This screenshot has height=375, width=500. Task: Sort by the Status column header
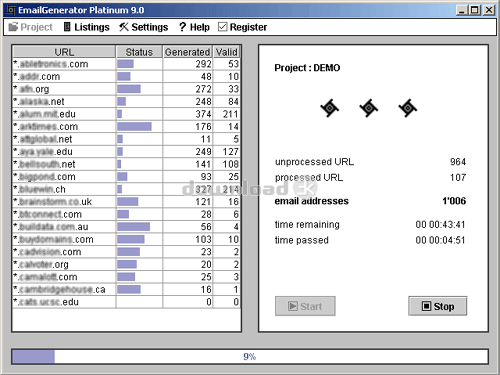pos(139,52)
